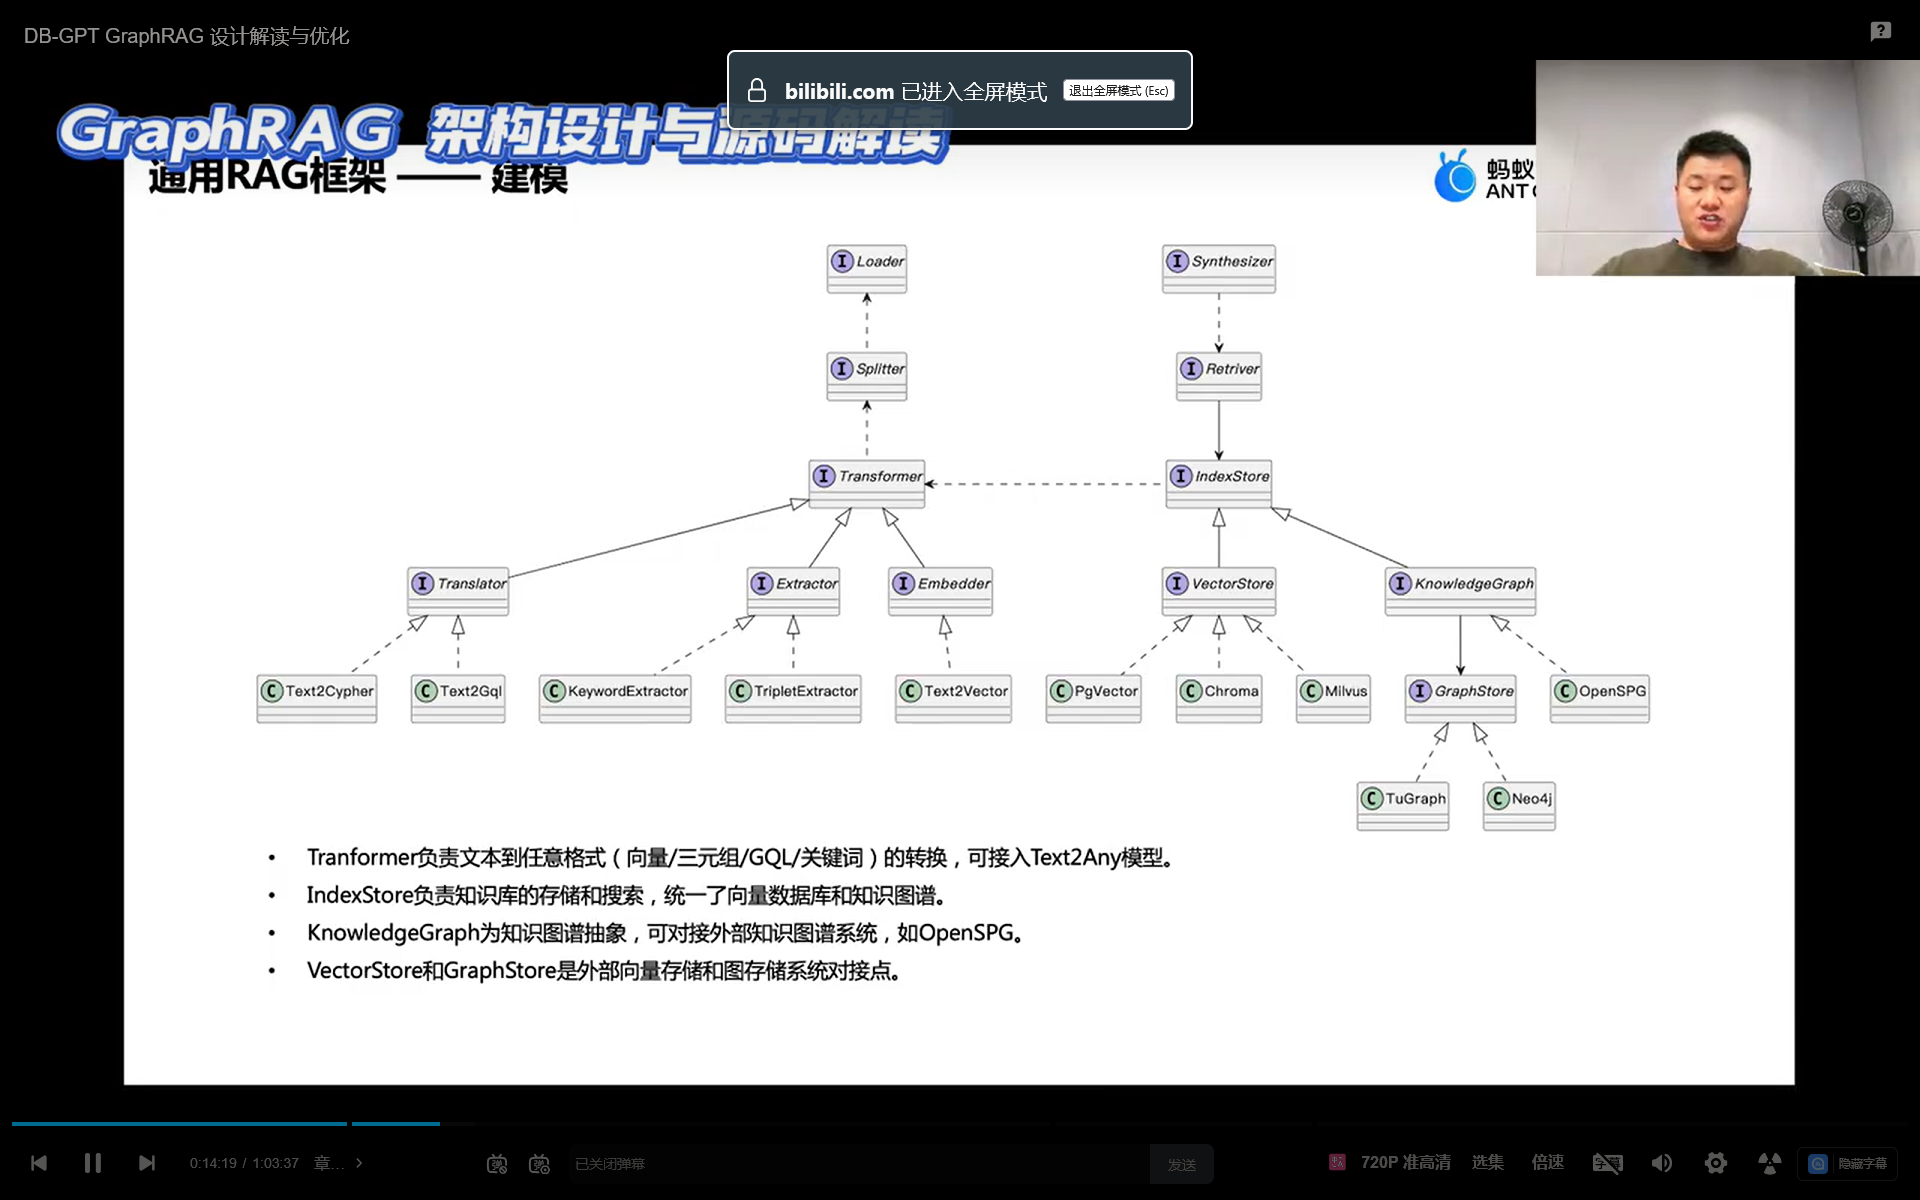
Task: Seek on the video progress bar
Action: point(700,1124)
